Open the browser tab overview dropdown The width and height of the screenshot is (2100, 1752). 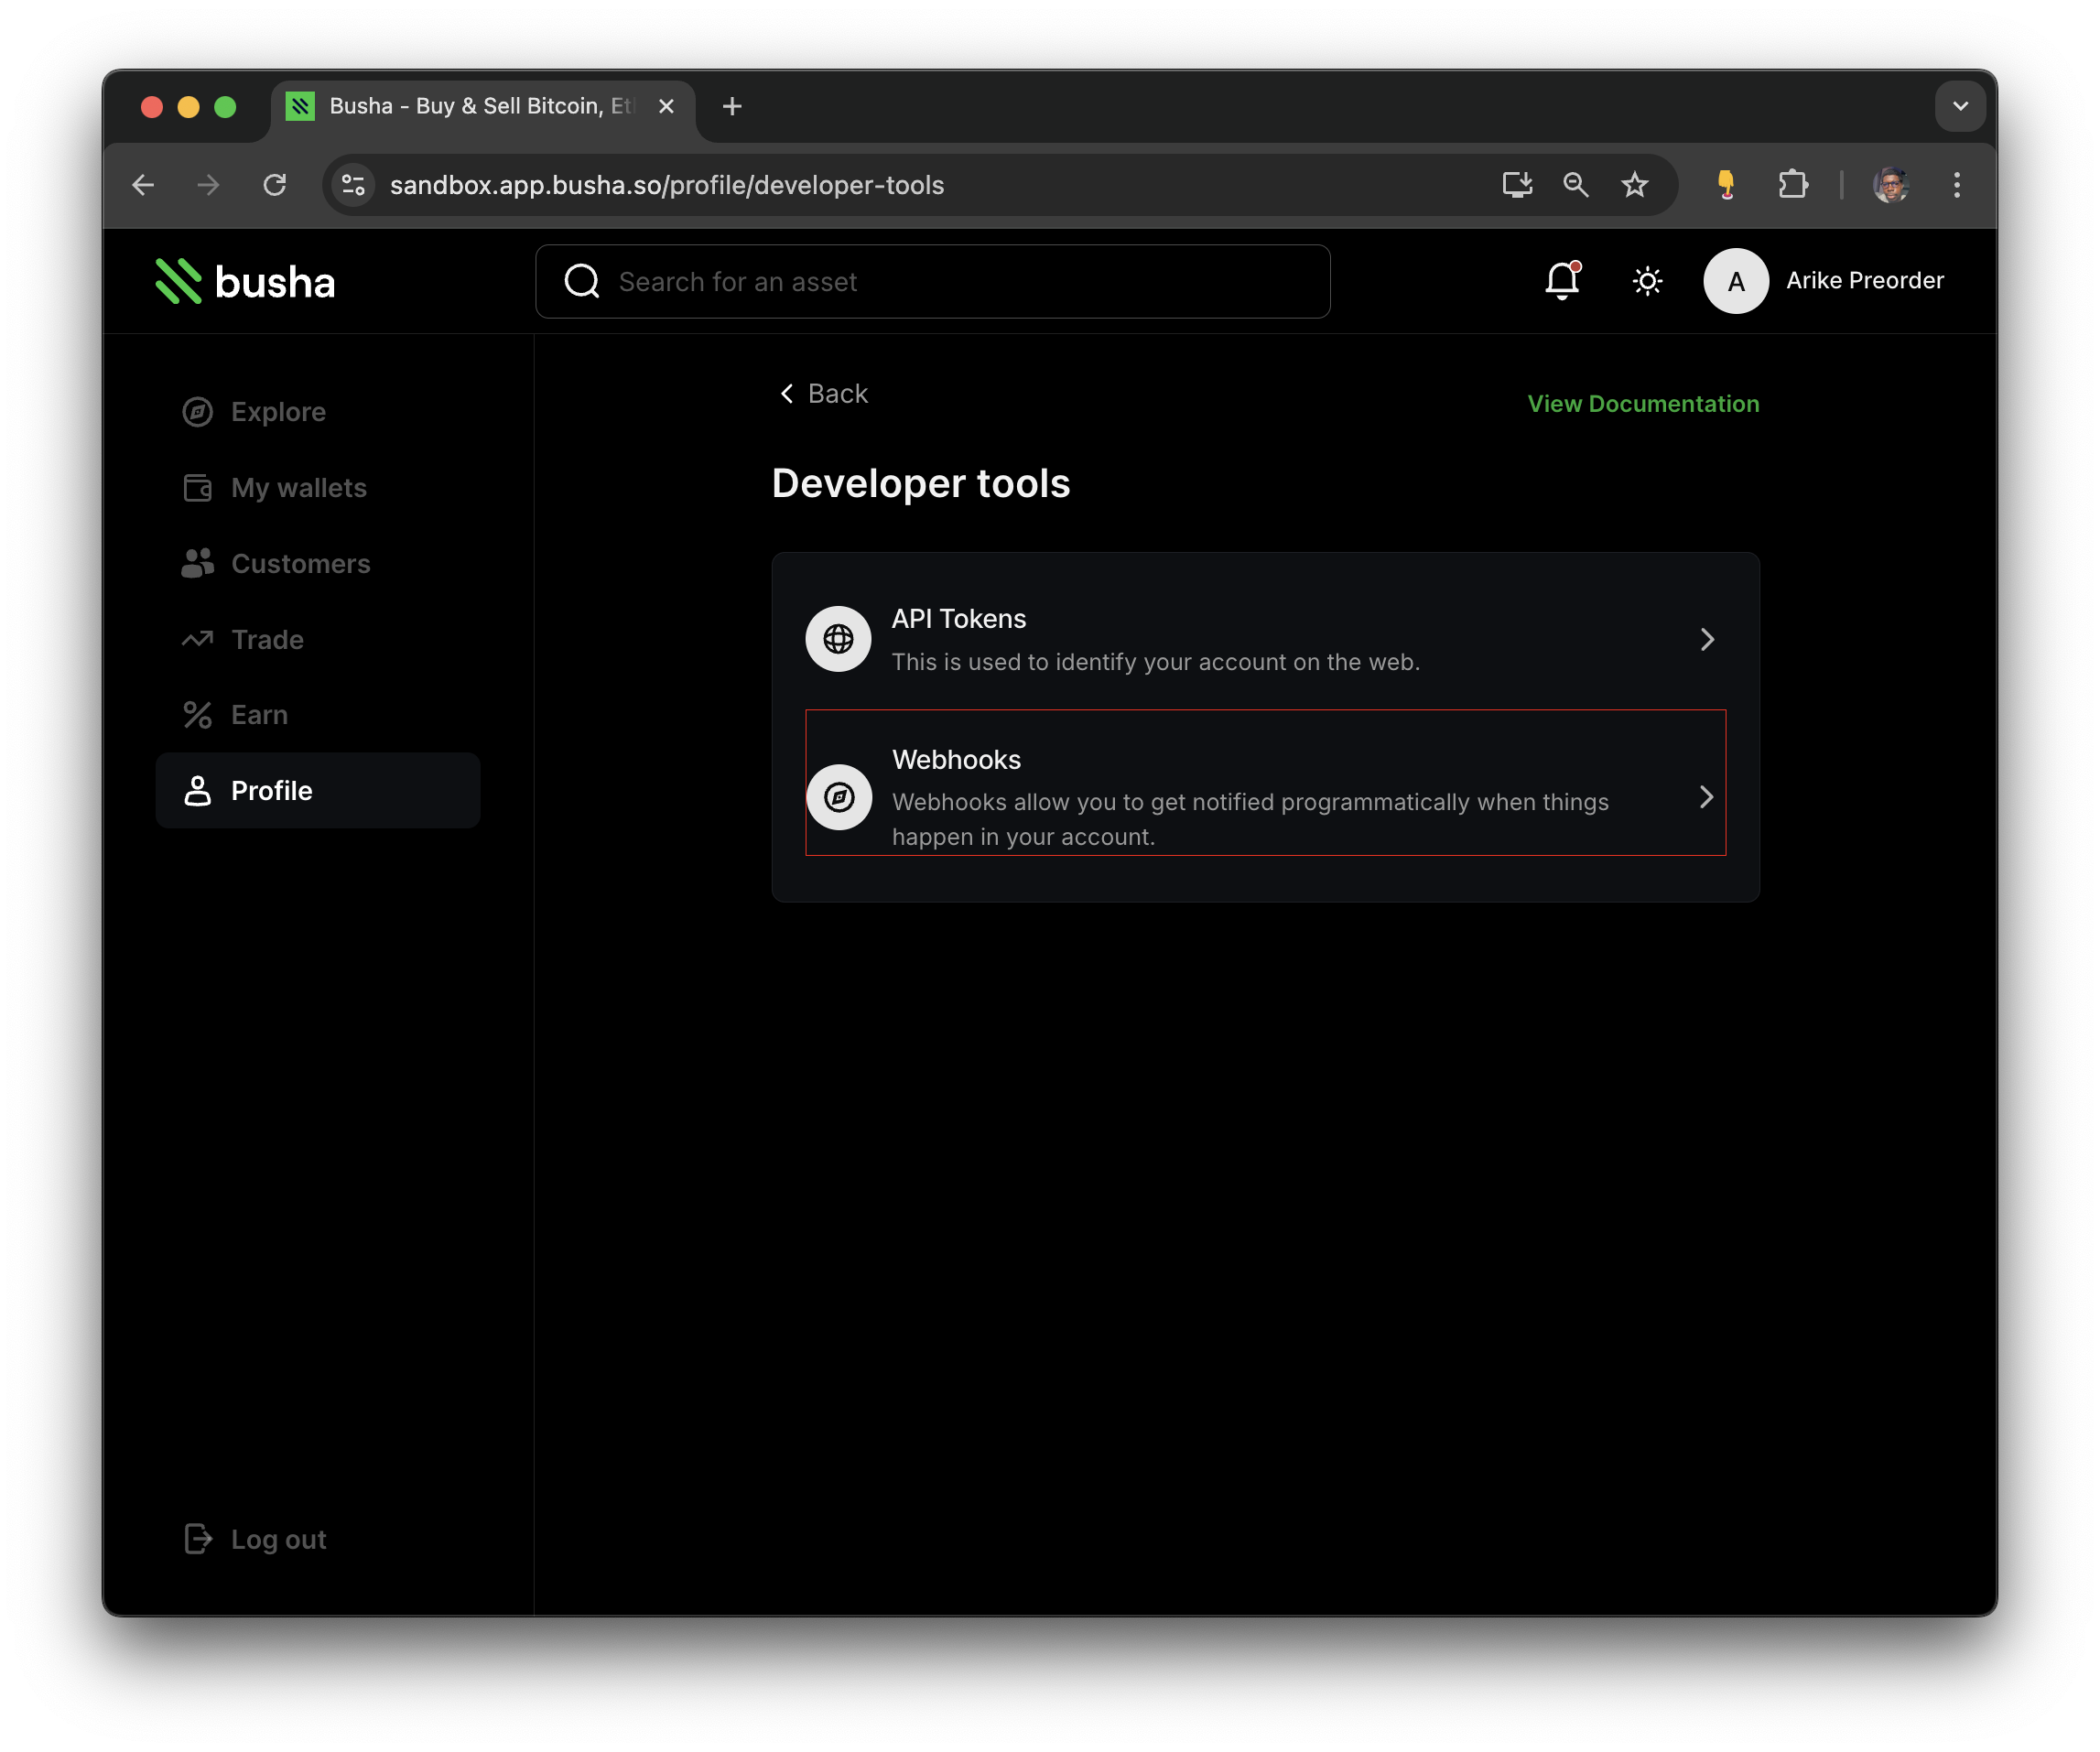(1960, 106)
